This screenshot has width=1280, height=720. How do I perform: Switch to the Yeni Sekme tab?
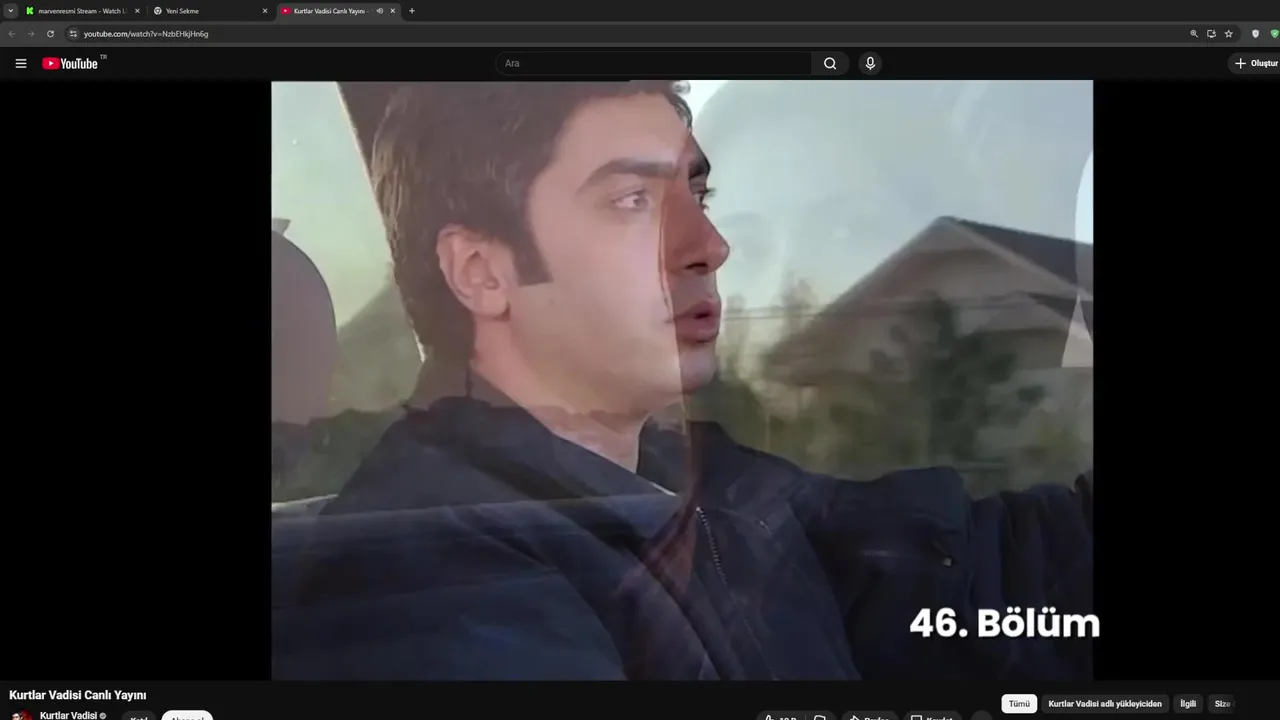coord(210,11)
